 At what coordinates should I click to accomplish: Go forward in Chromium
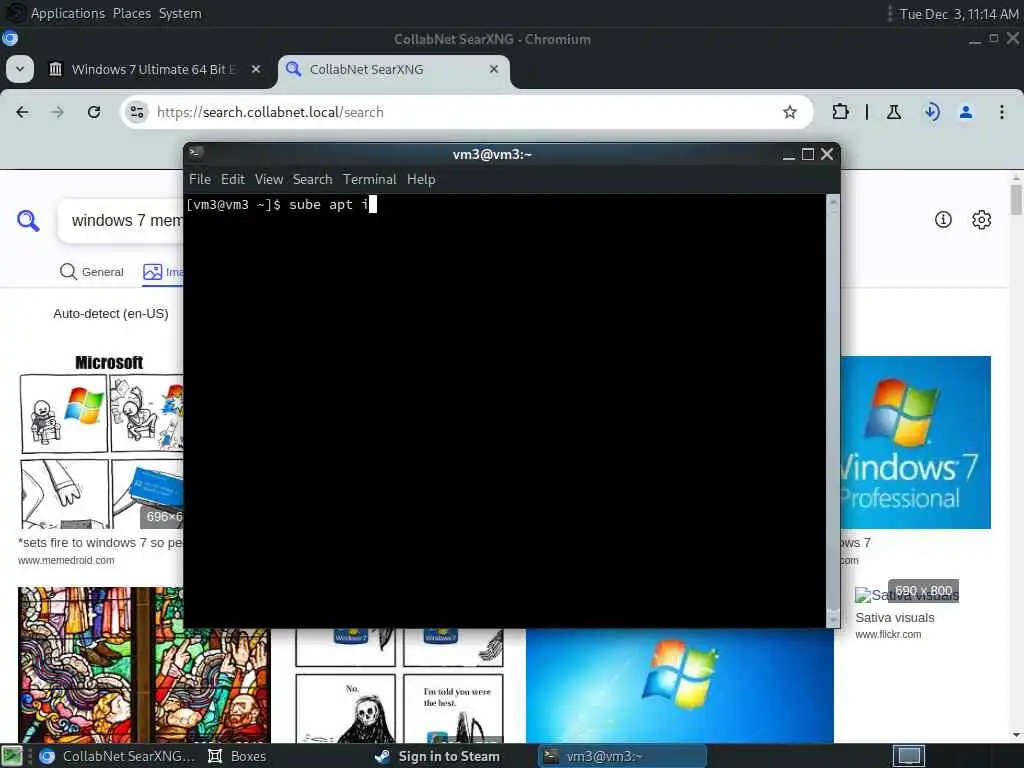coord(57,112)
